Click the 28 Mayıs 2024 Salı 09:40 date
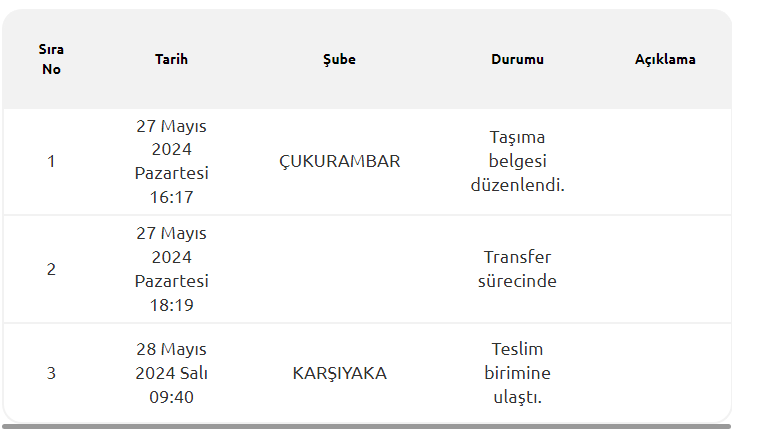 coord(171,373)
